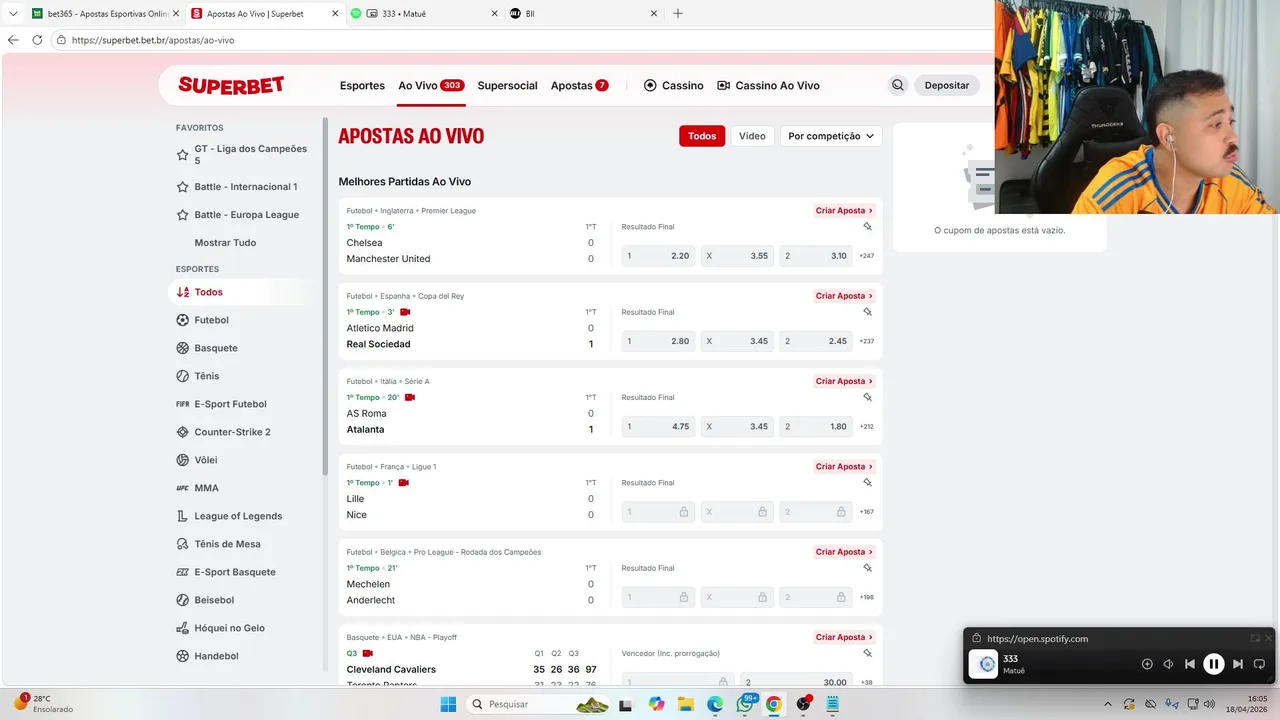Show hidden system tray icons
Image resolution: width=1280 pixels, height=720 pixels.
click(x=1107, y=704)
